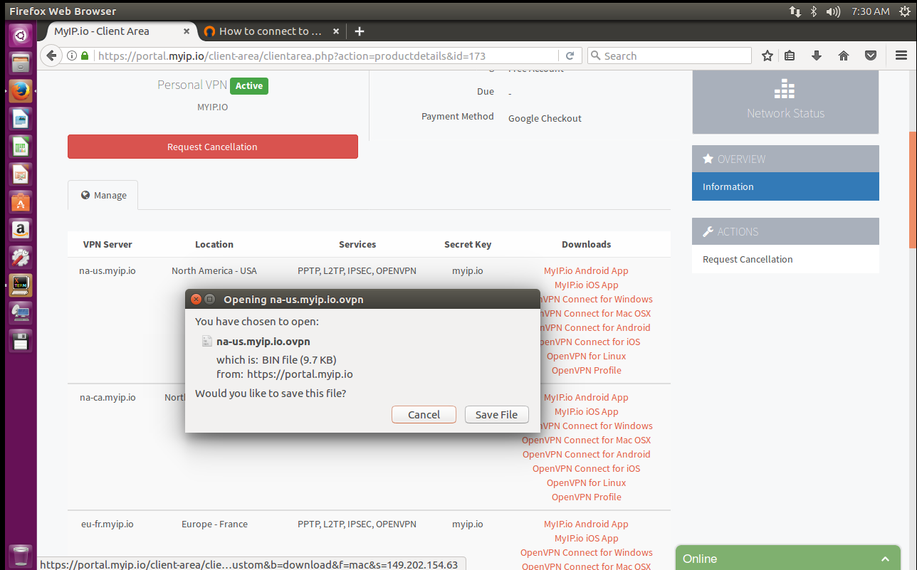
Task: Click the URL address bar
Action: point(325,56)
